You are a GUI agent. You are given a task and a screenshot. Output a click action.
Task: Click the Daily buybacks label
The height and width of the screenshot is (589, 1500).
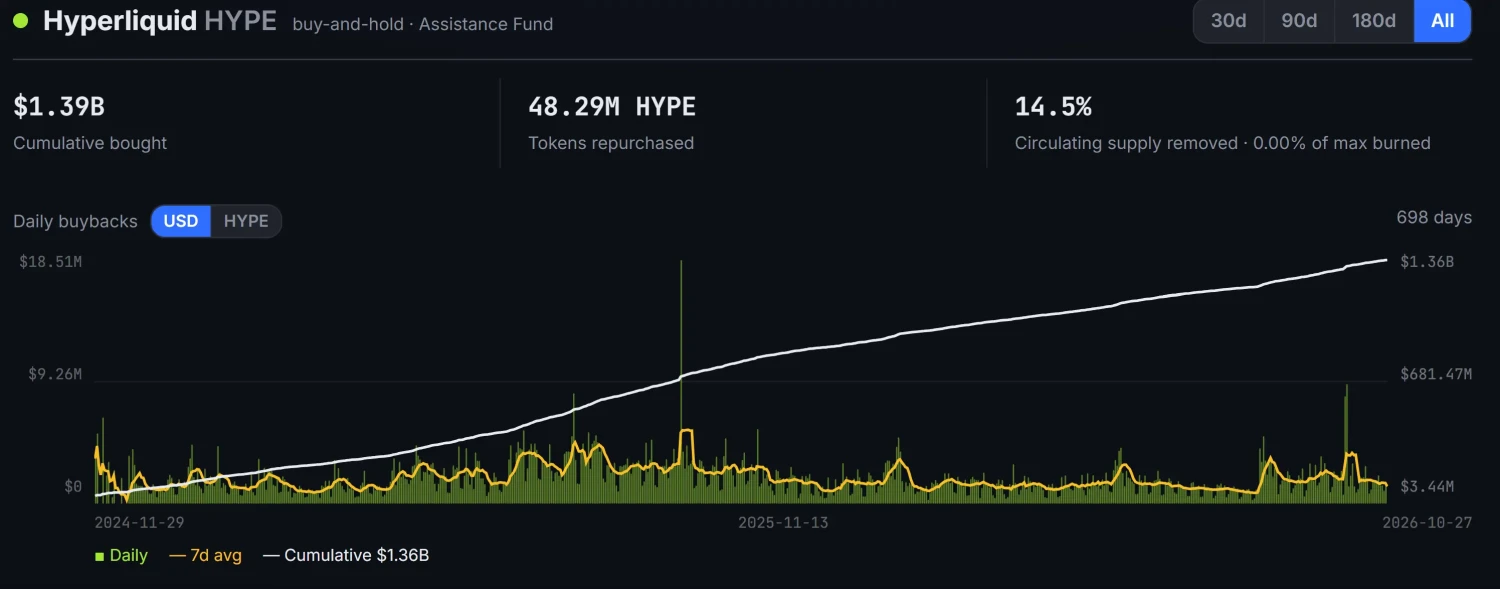[75, 221]
